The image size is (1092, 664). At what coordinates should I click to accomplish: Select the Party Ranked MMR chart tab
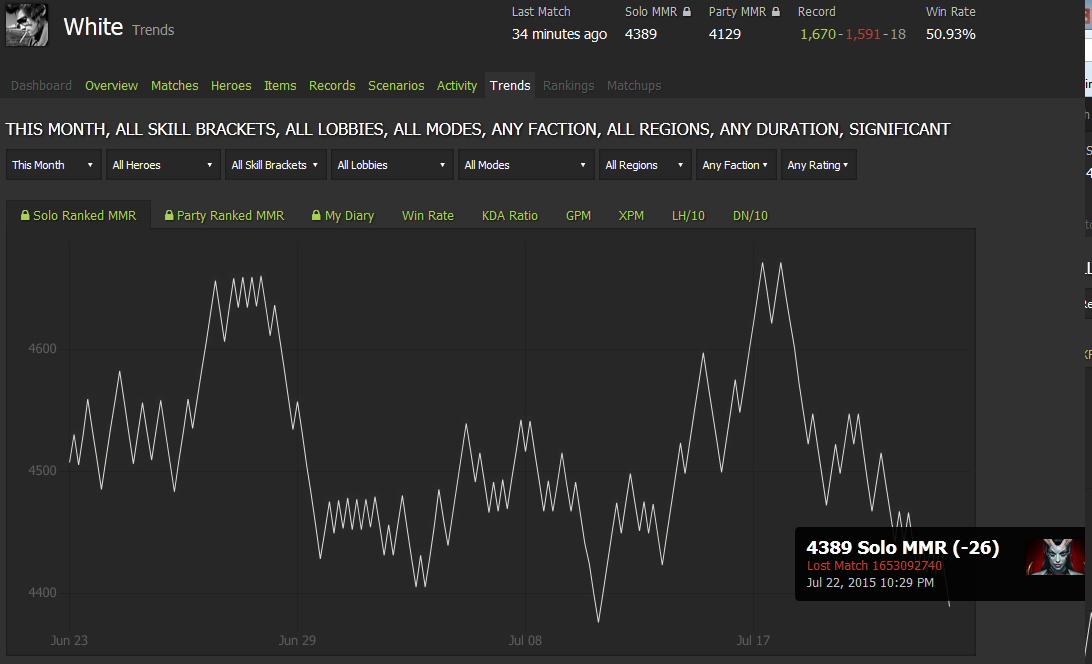pos(224,215)
